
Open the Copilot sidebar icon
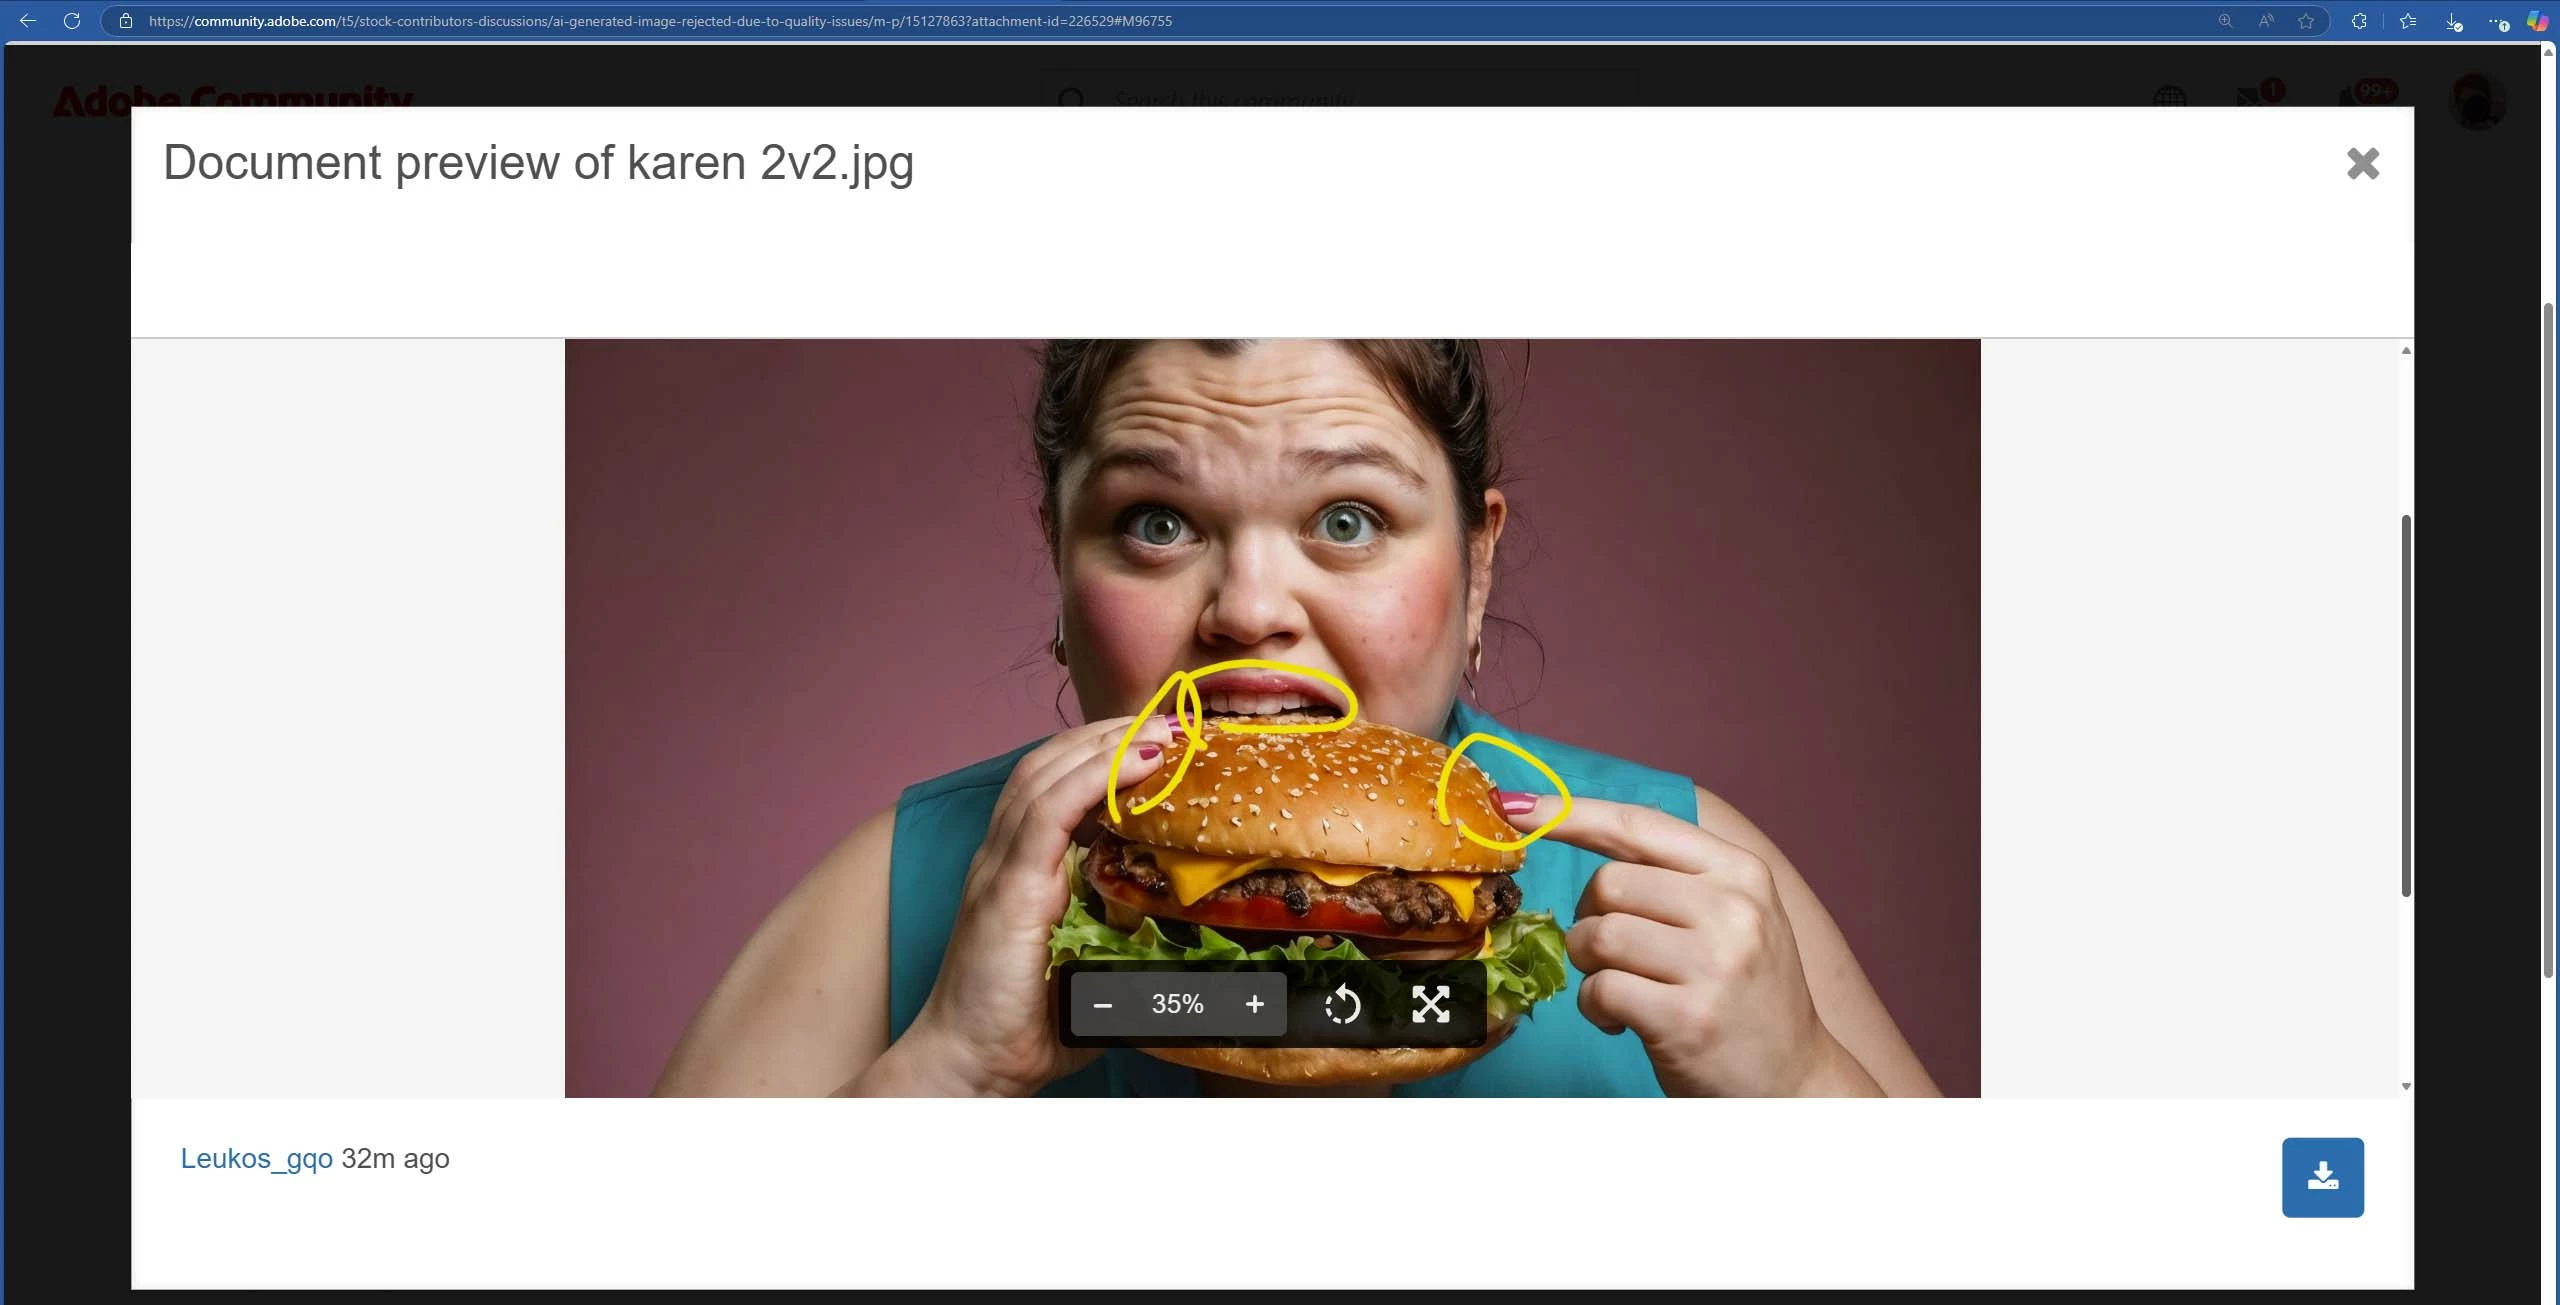[x=2537, y=21]
